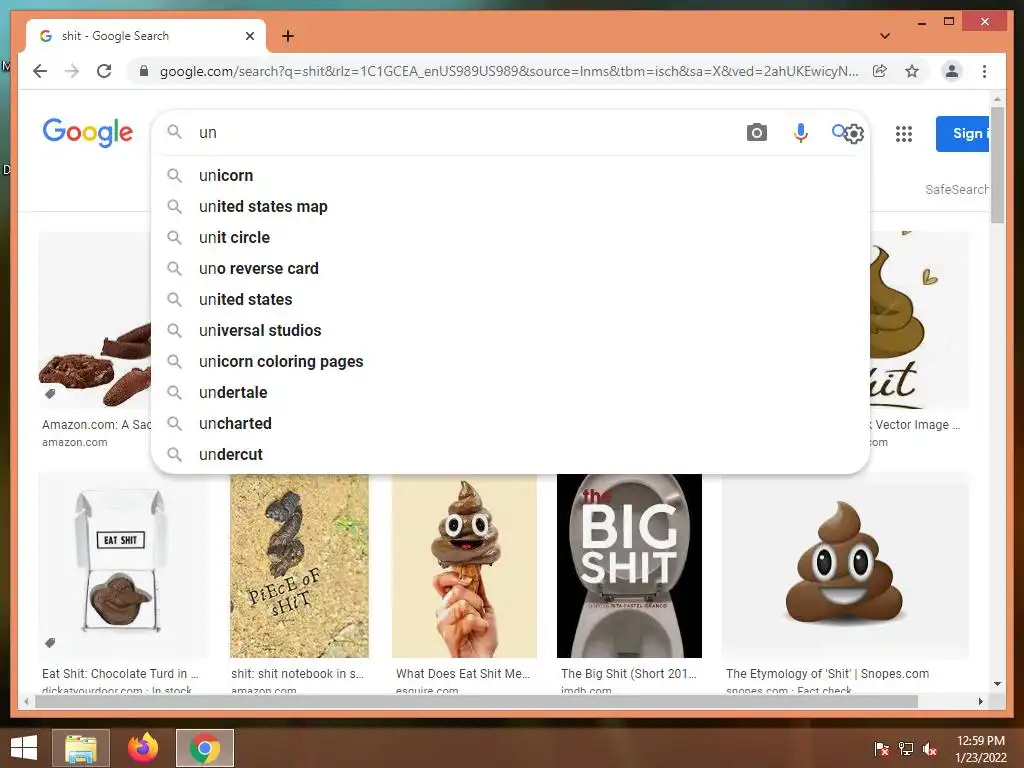Choose the 'uncharted' suggestion

(510, 424)
